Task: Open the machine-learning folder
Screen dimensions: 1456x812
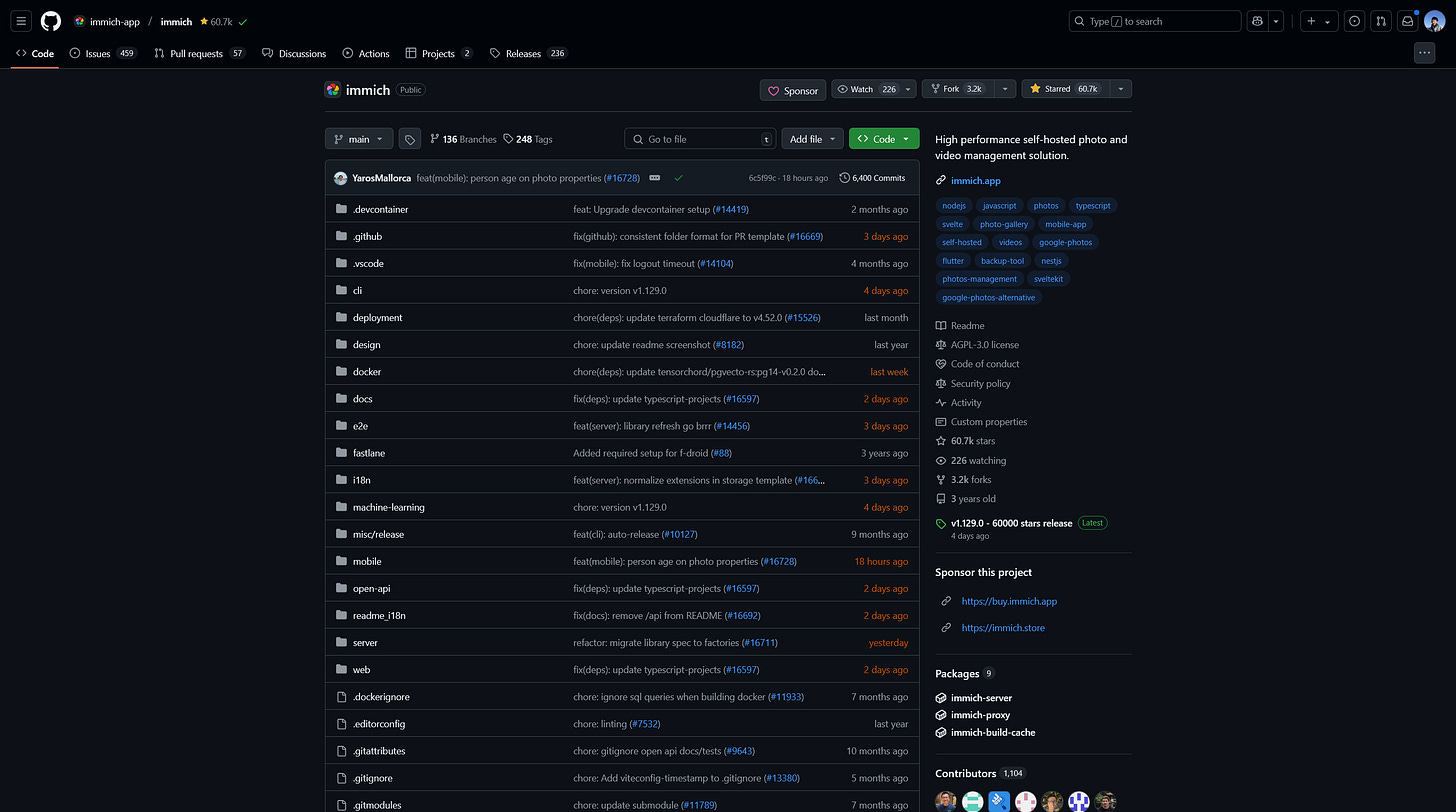Action: 388,507
